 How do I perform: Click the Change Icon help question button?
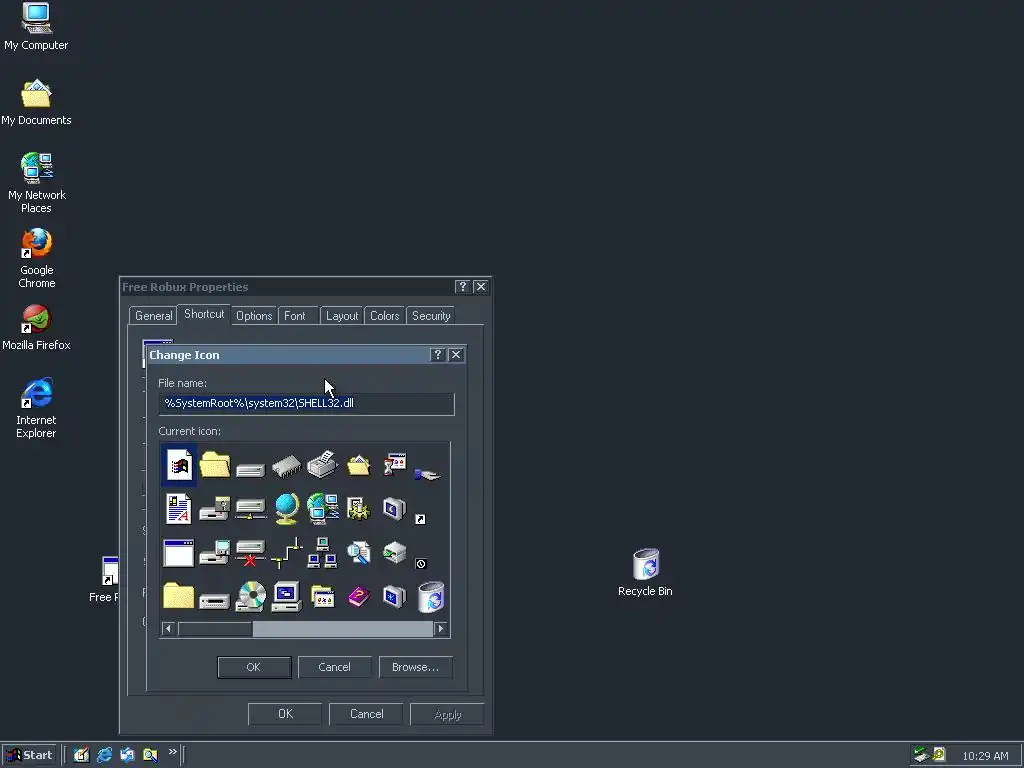tap(438, 355)
